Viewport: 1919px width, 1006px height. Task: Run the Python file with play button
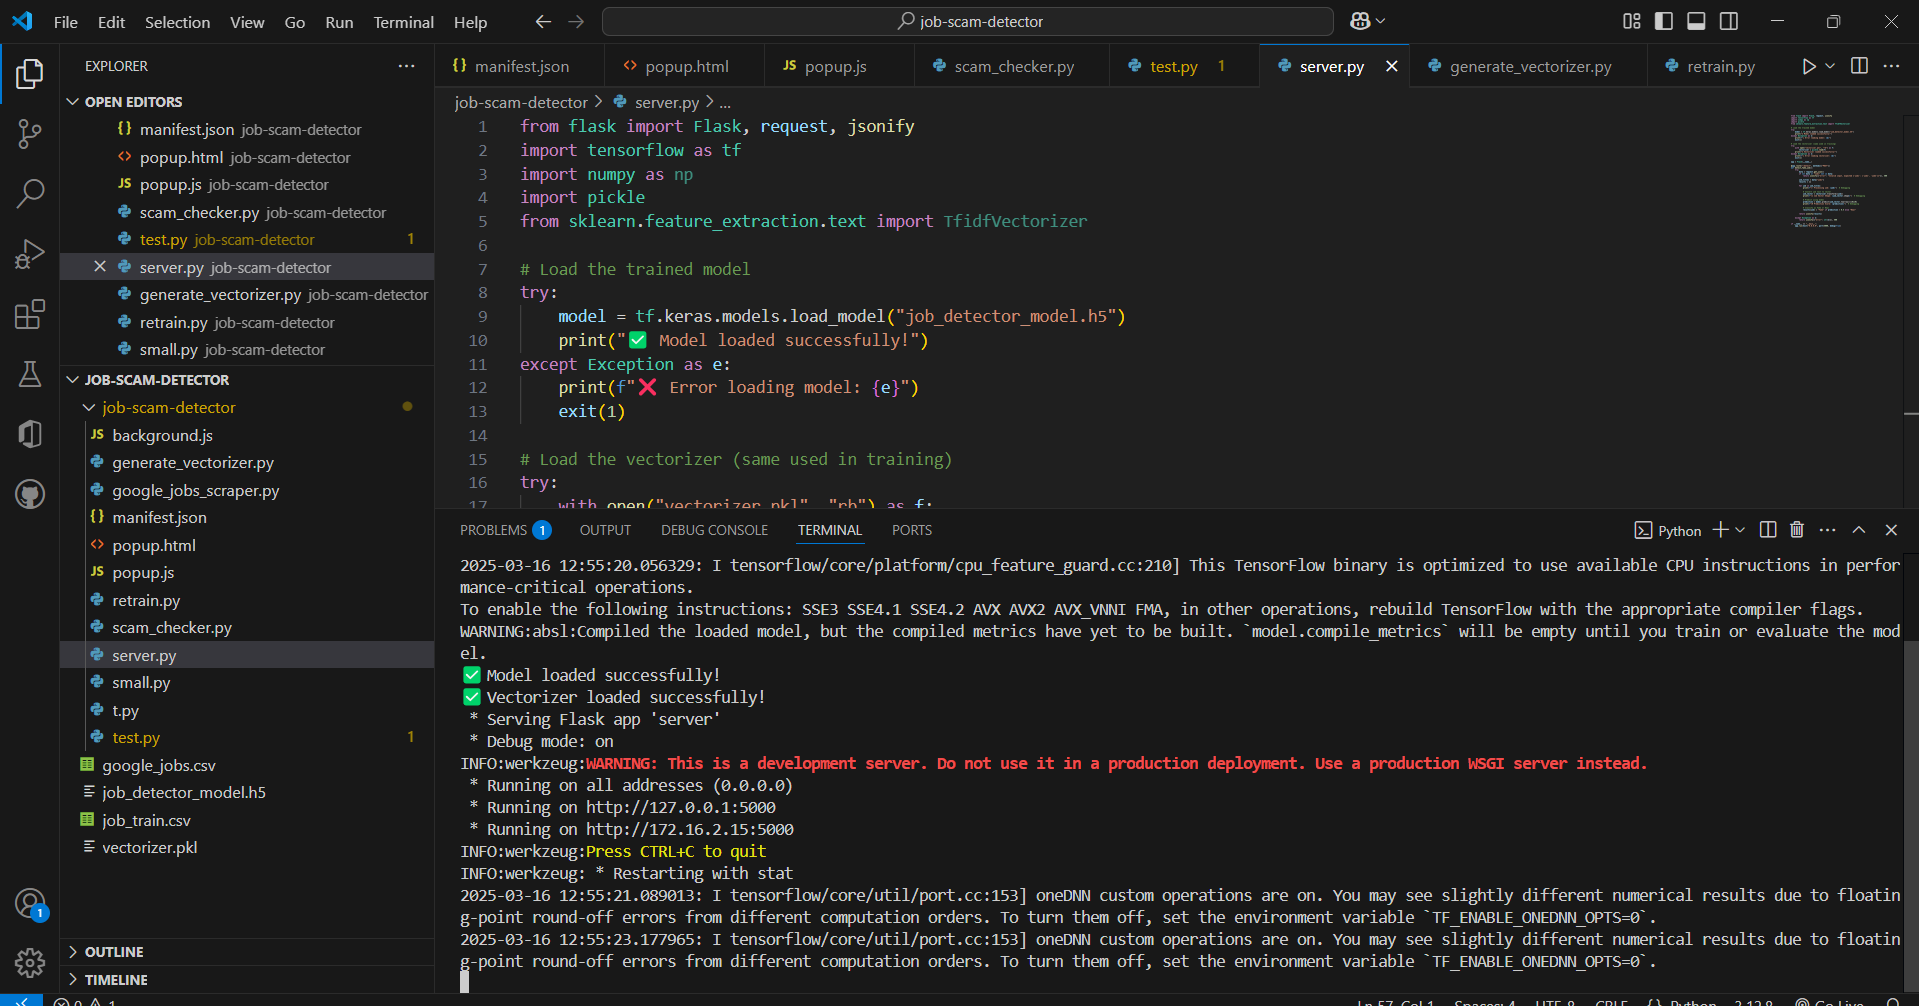point(1808,66)
